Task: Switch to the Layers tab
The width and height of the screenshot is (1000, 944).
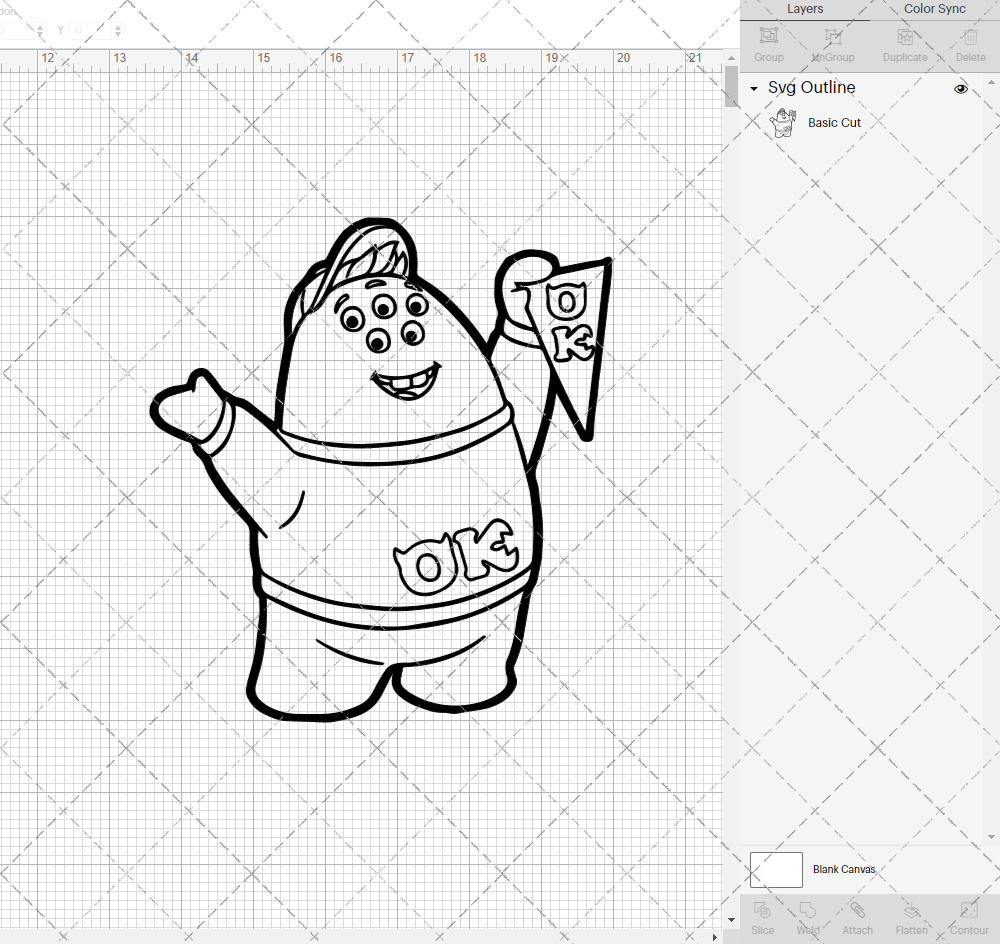Action: (805, 9)
